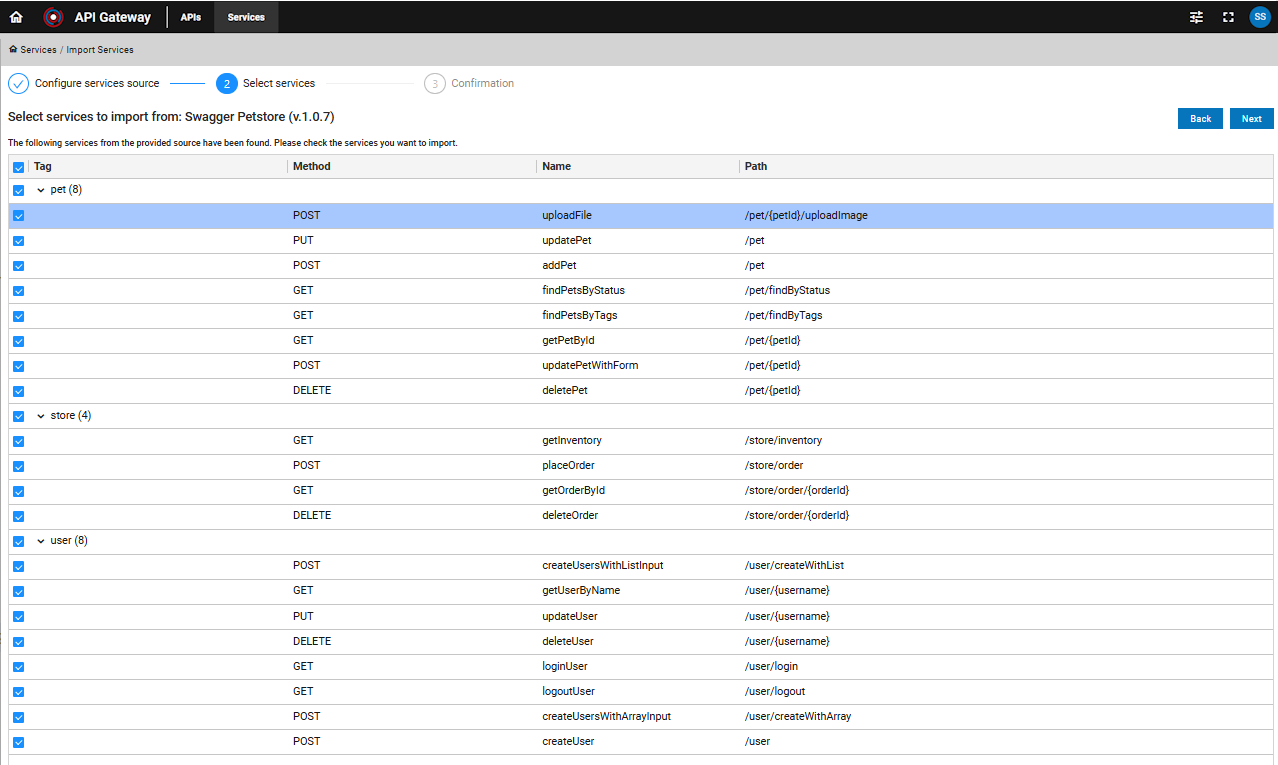
Task: Click the /user/createWithArray path
Action: point(798,716)
